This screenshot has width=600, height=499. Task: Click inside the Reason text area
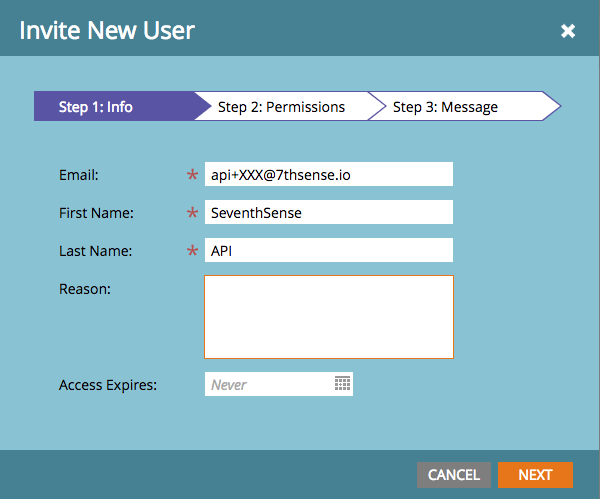point(328,317)
